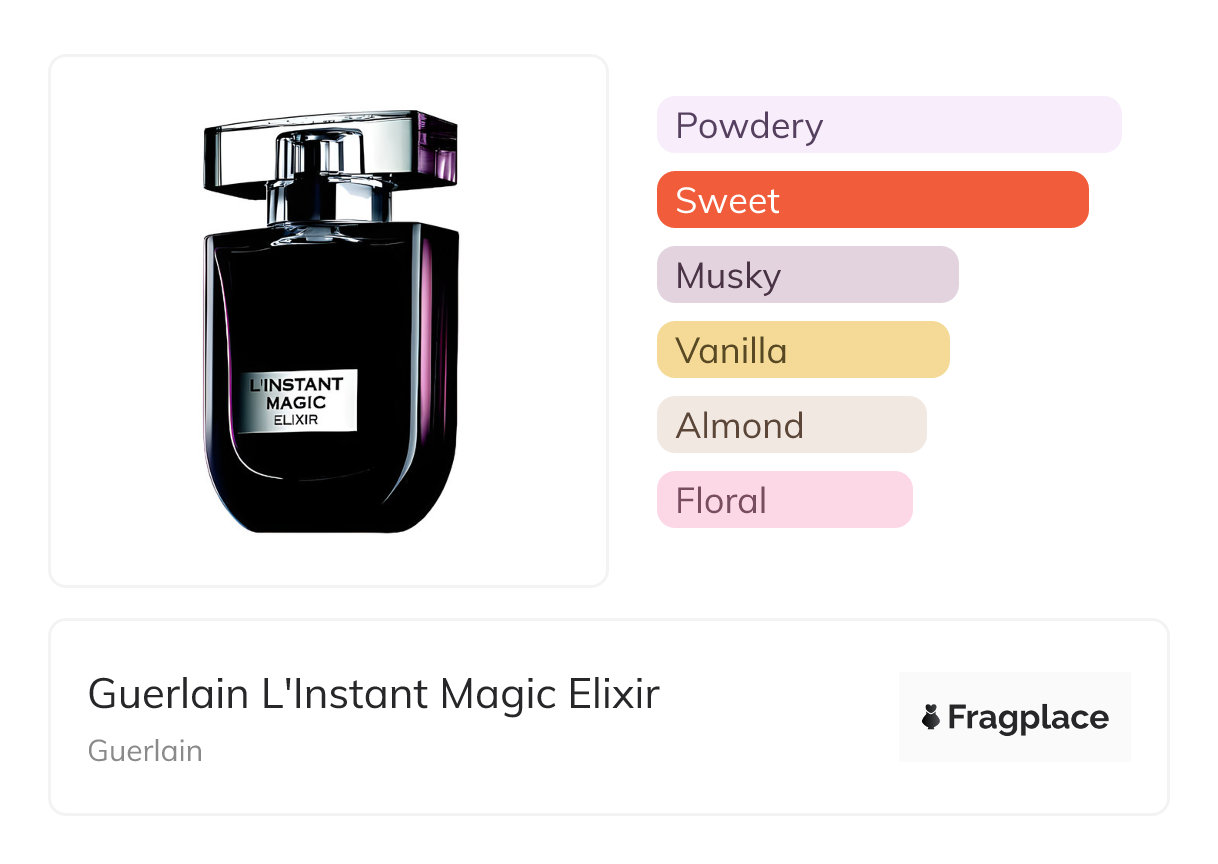The image size is (1218, 864).
Task: Choose the Musky accord bar
Action: point(807,275)
